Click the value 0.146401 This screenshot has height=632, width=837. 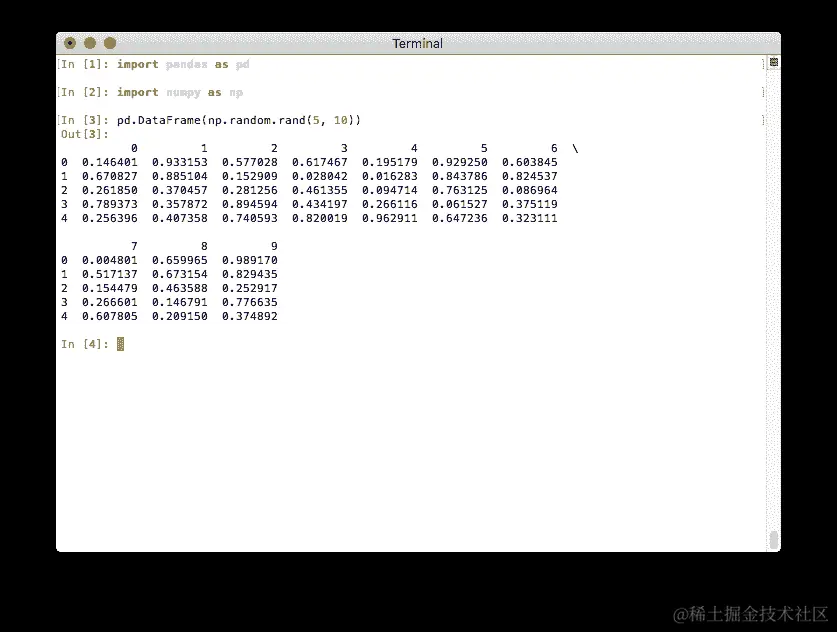click(x=109, y=162)
